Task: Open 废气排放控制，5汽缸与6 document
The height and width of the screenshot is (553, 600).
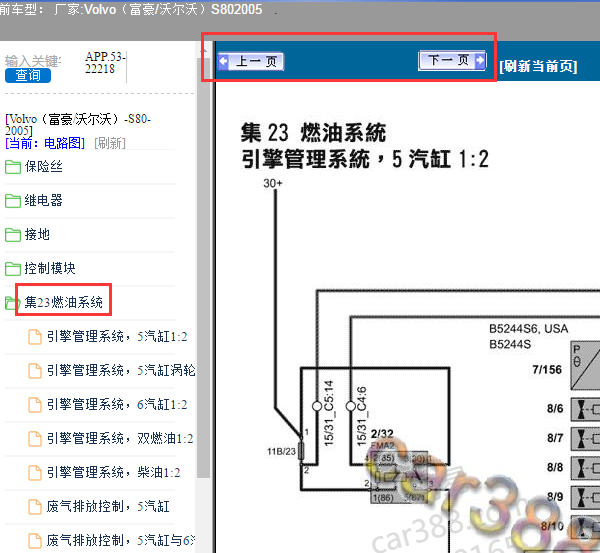Action: [x=121, y=540]
